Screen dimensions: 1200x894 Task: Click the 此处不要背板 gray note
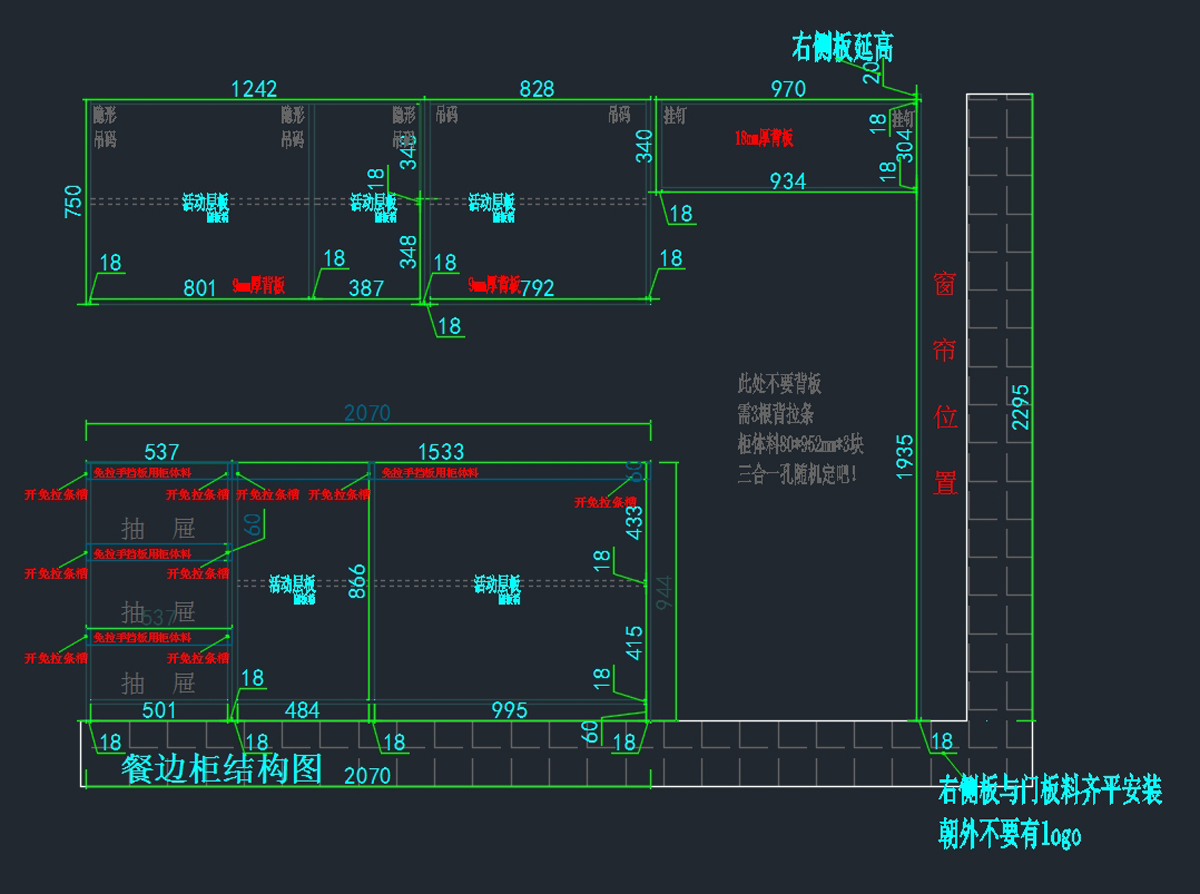tap(779, 384)
